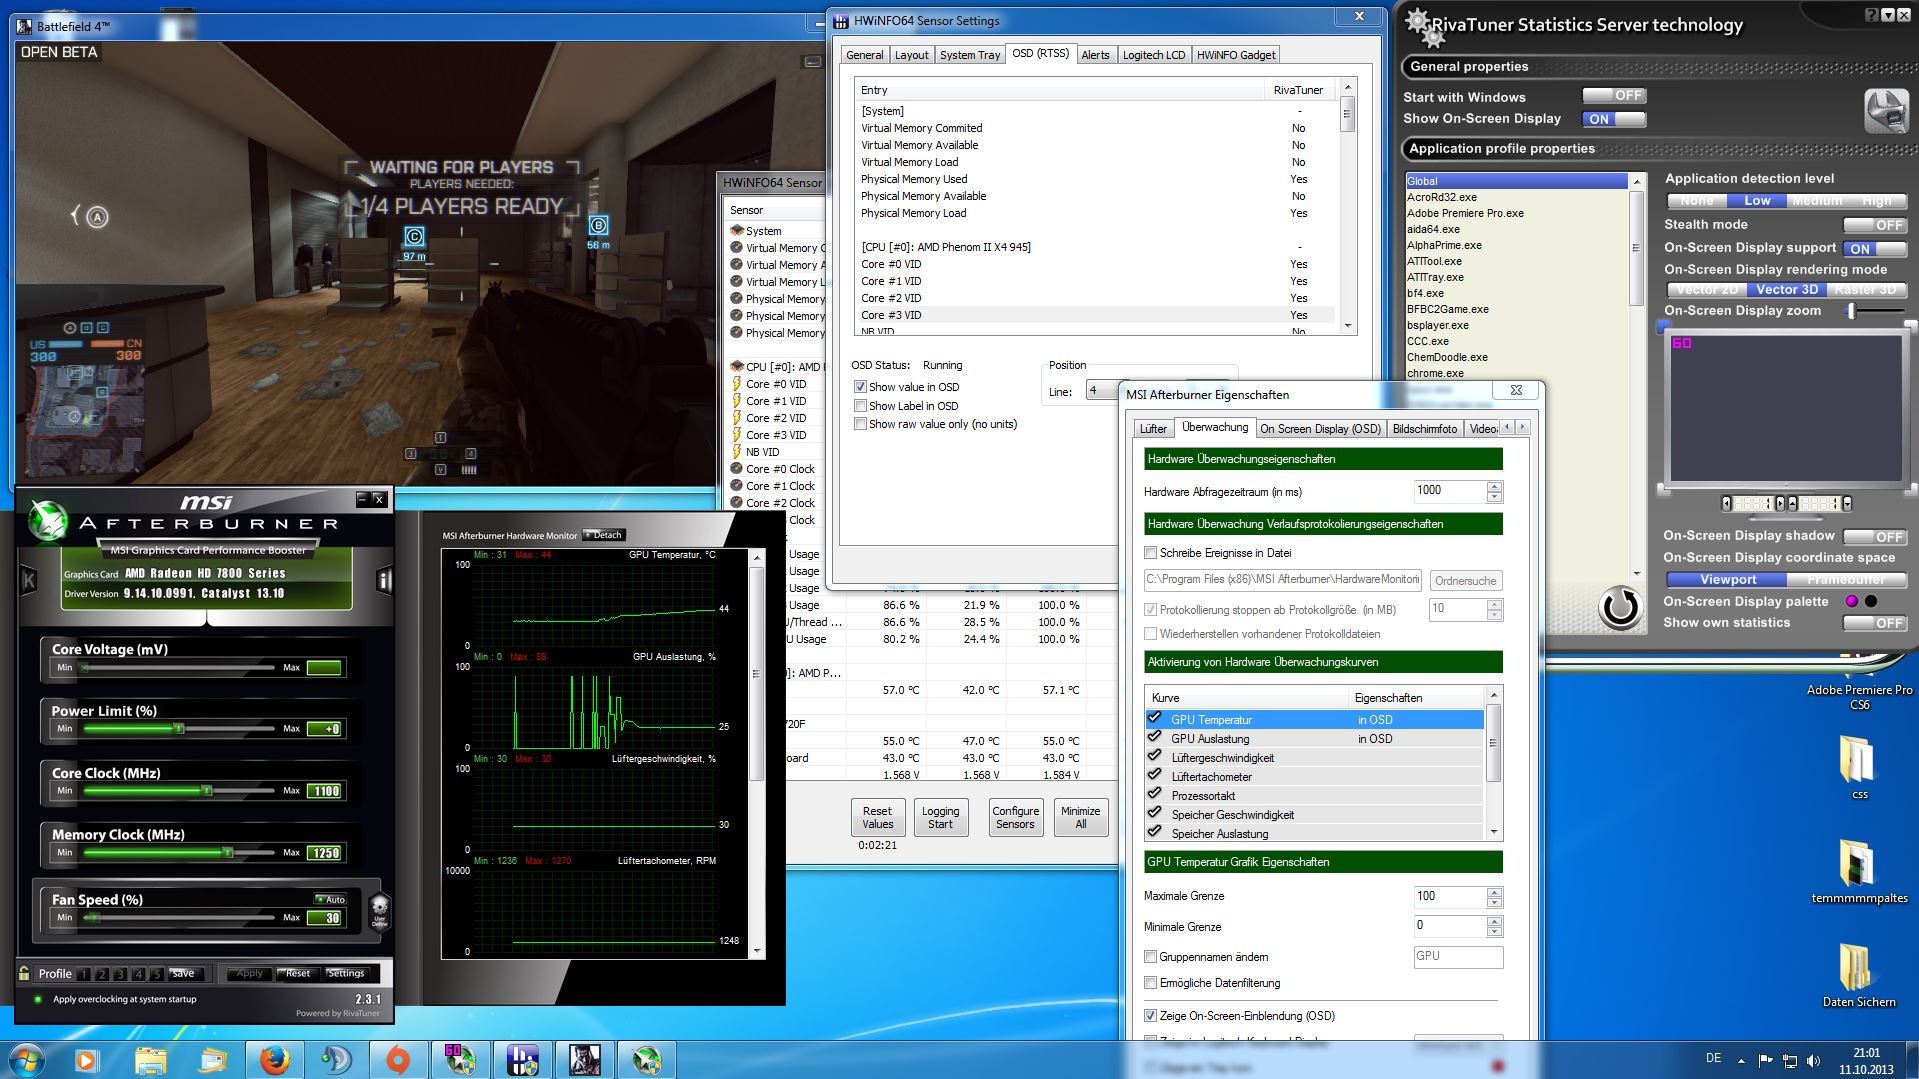Open the Lüfter tab in Afterburner properties
The height and width of the screenshot is (1079, 1919).
tap(1153, 429)
